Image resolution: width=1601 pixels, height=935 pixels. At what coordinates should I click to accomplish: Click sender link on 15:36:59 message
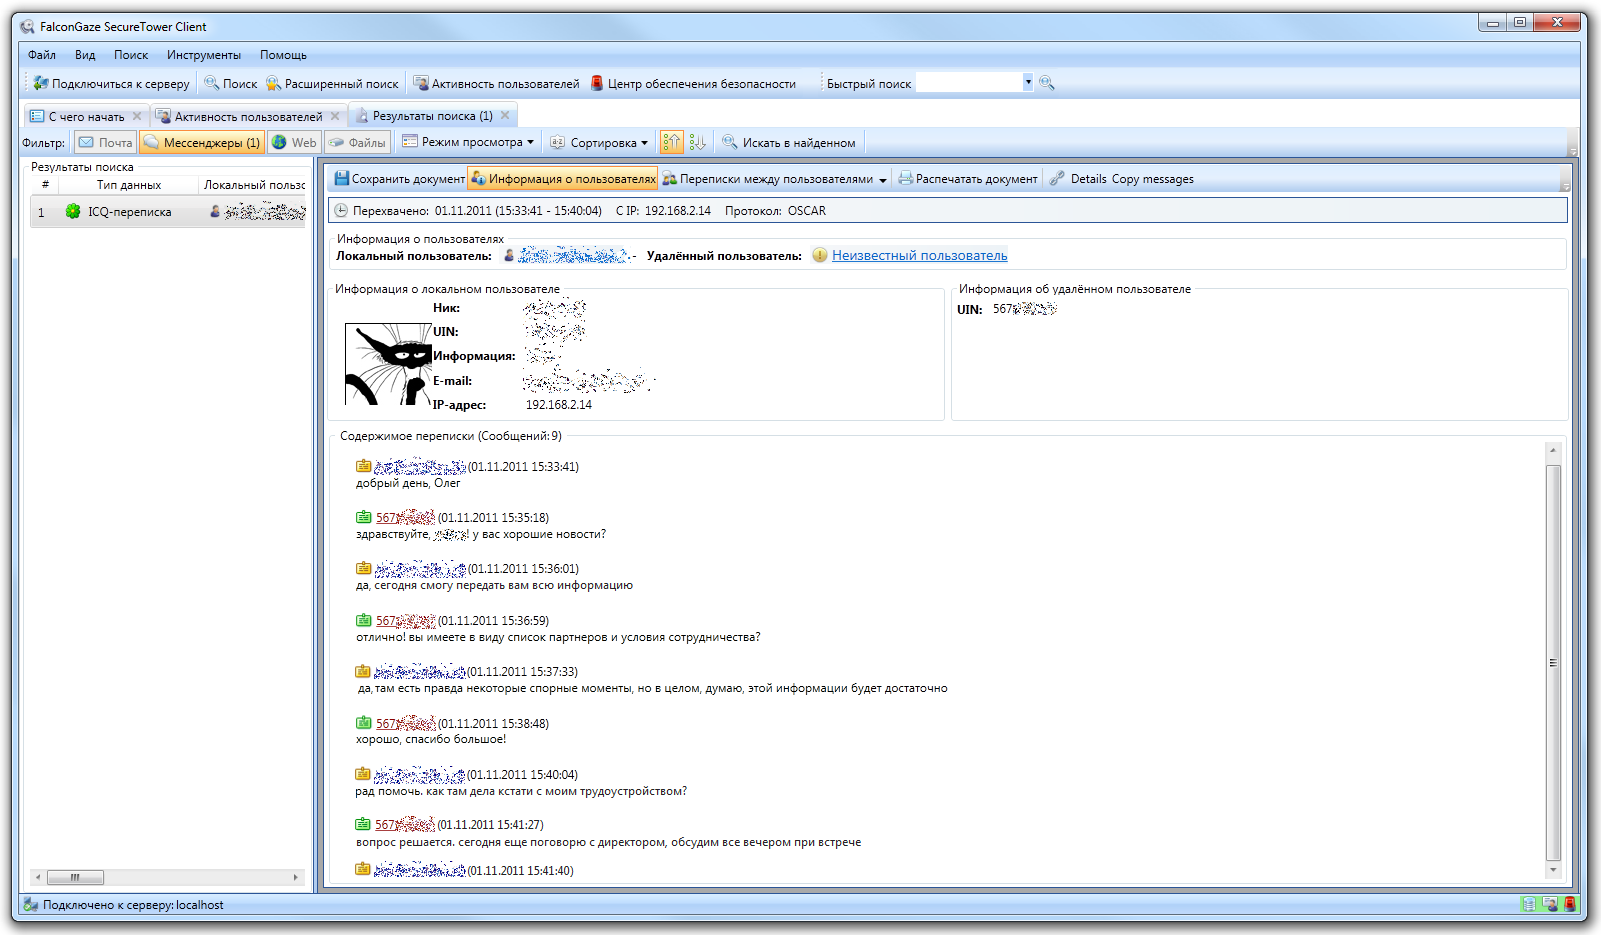(405, 620)
